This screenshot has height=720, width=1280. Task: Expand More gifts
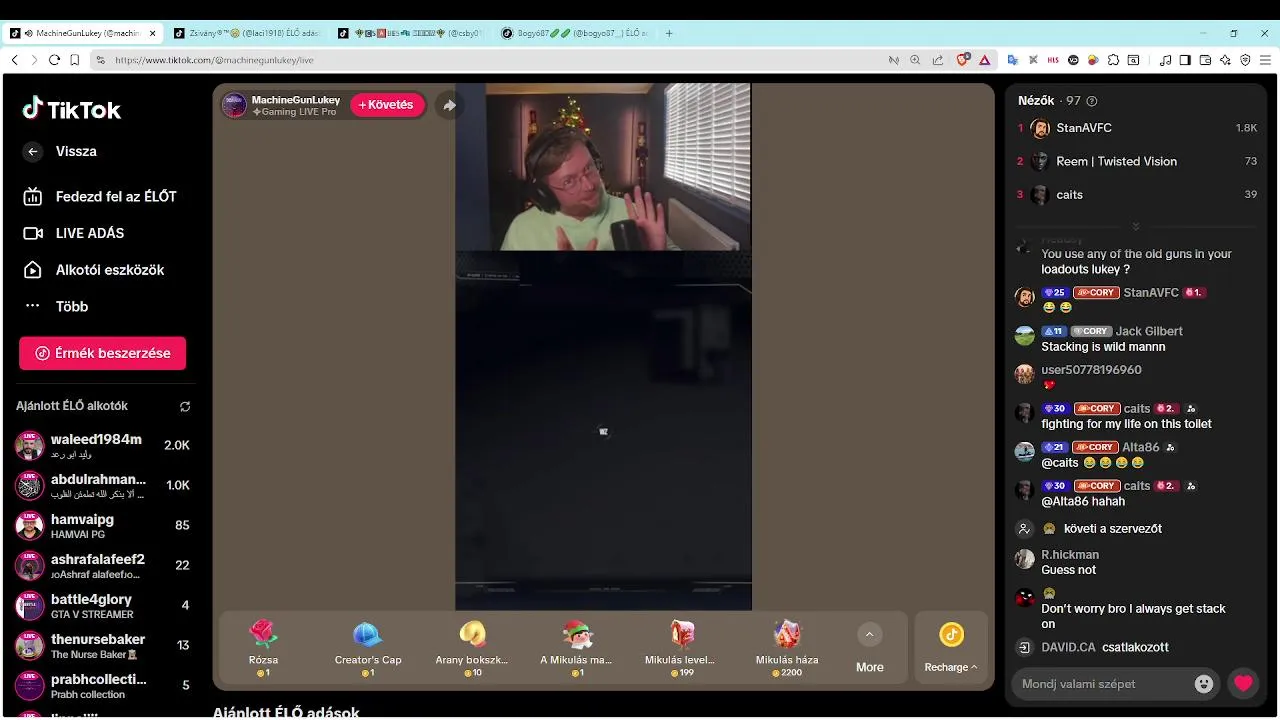(869, 648)
